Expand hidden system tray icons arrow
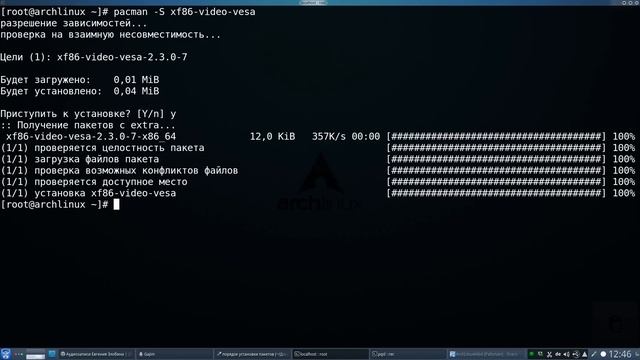This screenshot has width=640, height=360. click(584, 354)
